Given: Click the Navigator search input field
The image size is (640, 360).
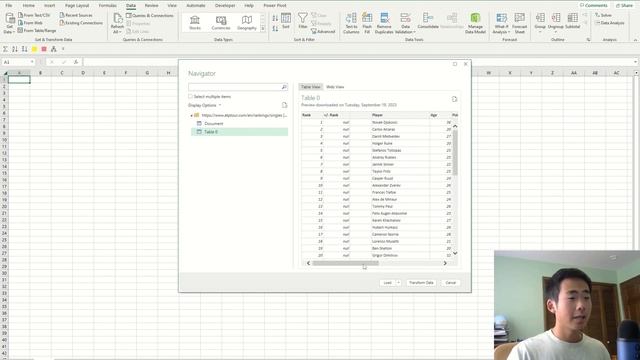Looking at the screenshot, I should click(235, 87).
